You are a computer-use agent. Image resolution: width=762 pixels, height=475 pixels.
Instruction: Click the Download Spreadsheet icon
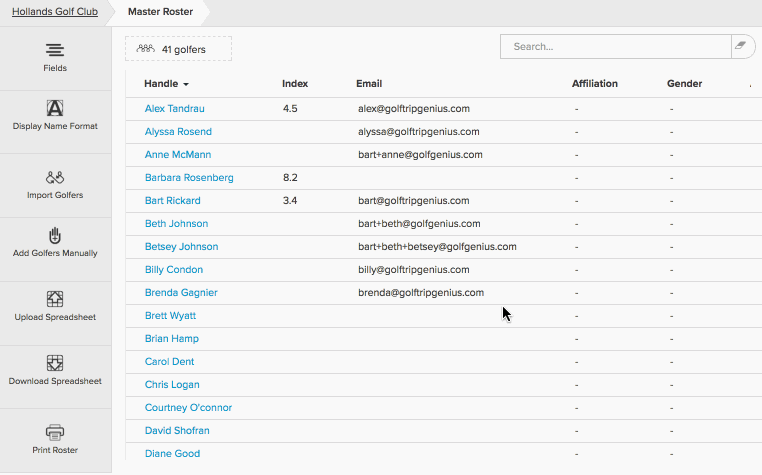(x=55, y=363)
